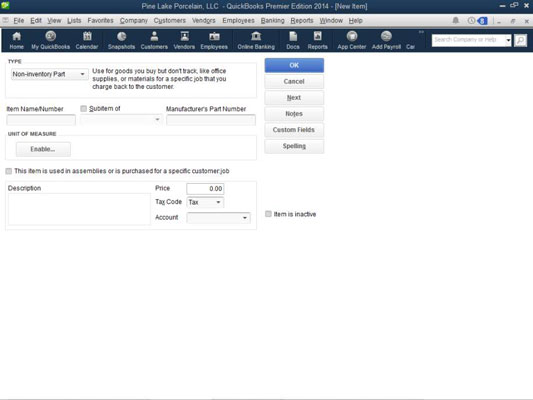533x400 pixels.
Task: Open the Calendar icon
Action: tap(87, 40)
